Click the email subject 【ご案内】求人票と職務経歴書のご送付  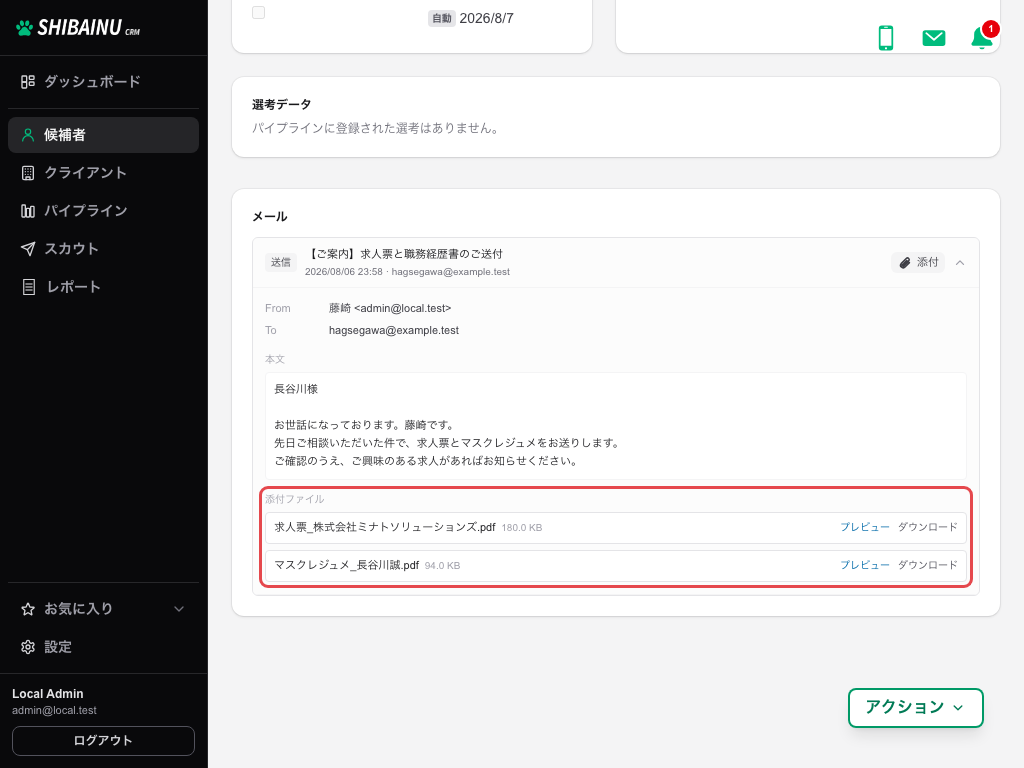(404, 254)
